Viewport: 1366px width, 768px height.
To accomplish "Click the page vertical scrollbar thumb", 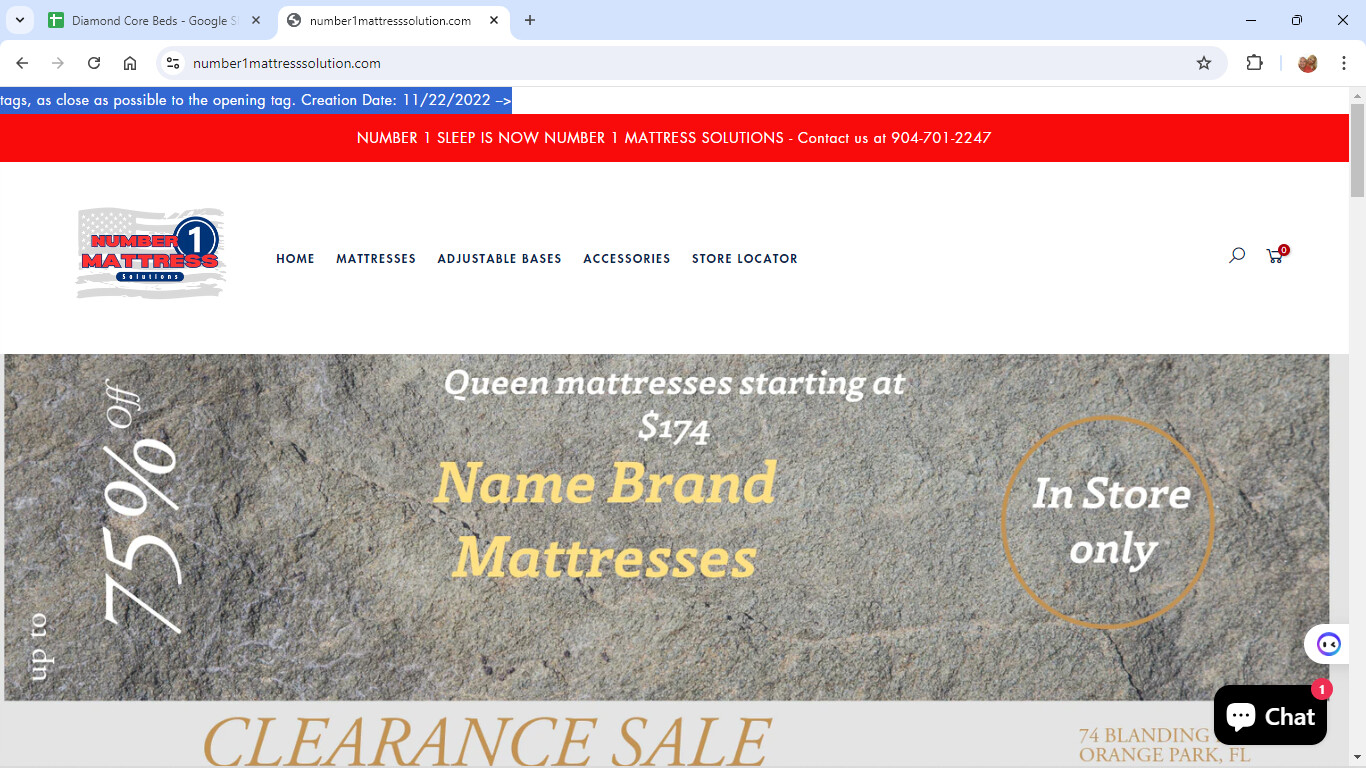I will (1357, 150).
